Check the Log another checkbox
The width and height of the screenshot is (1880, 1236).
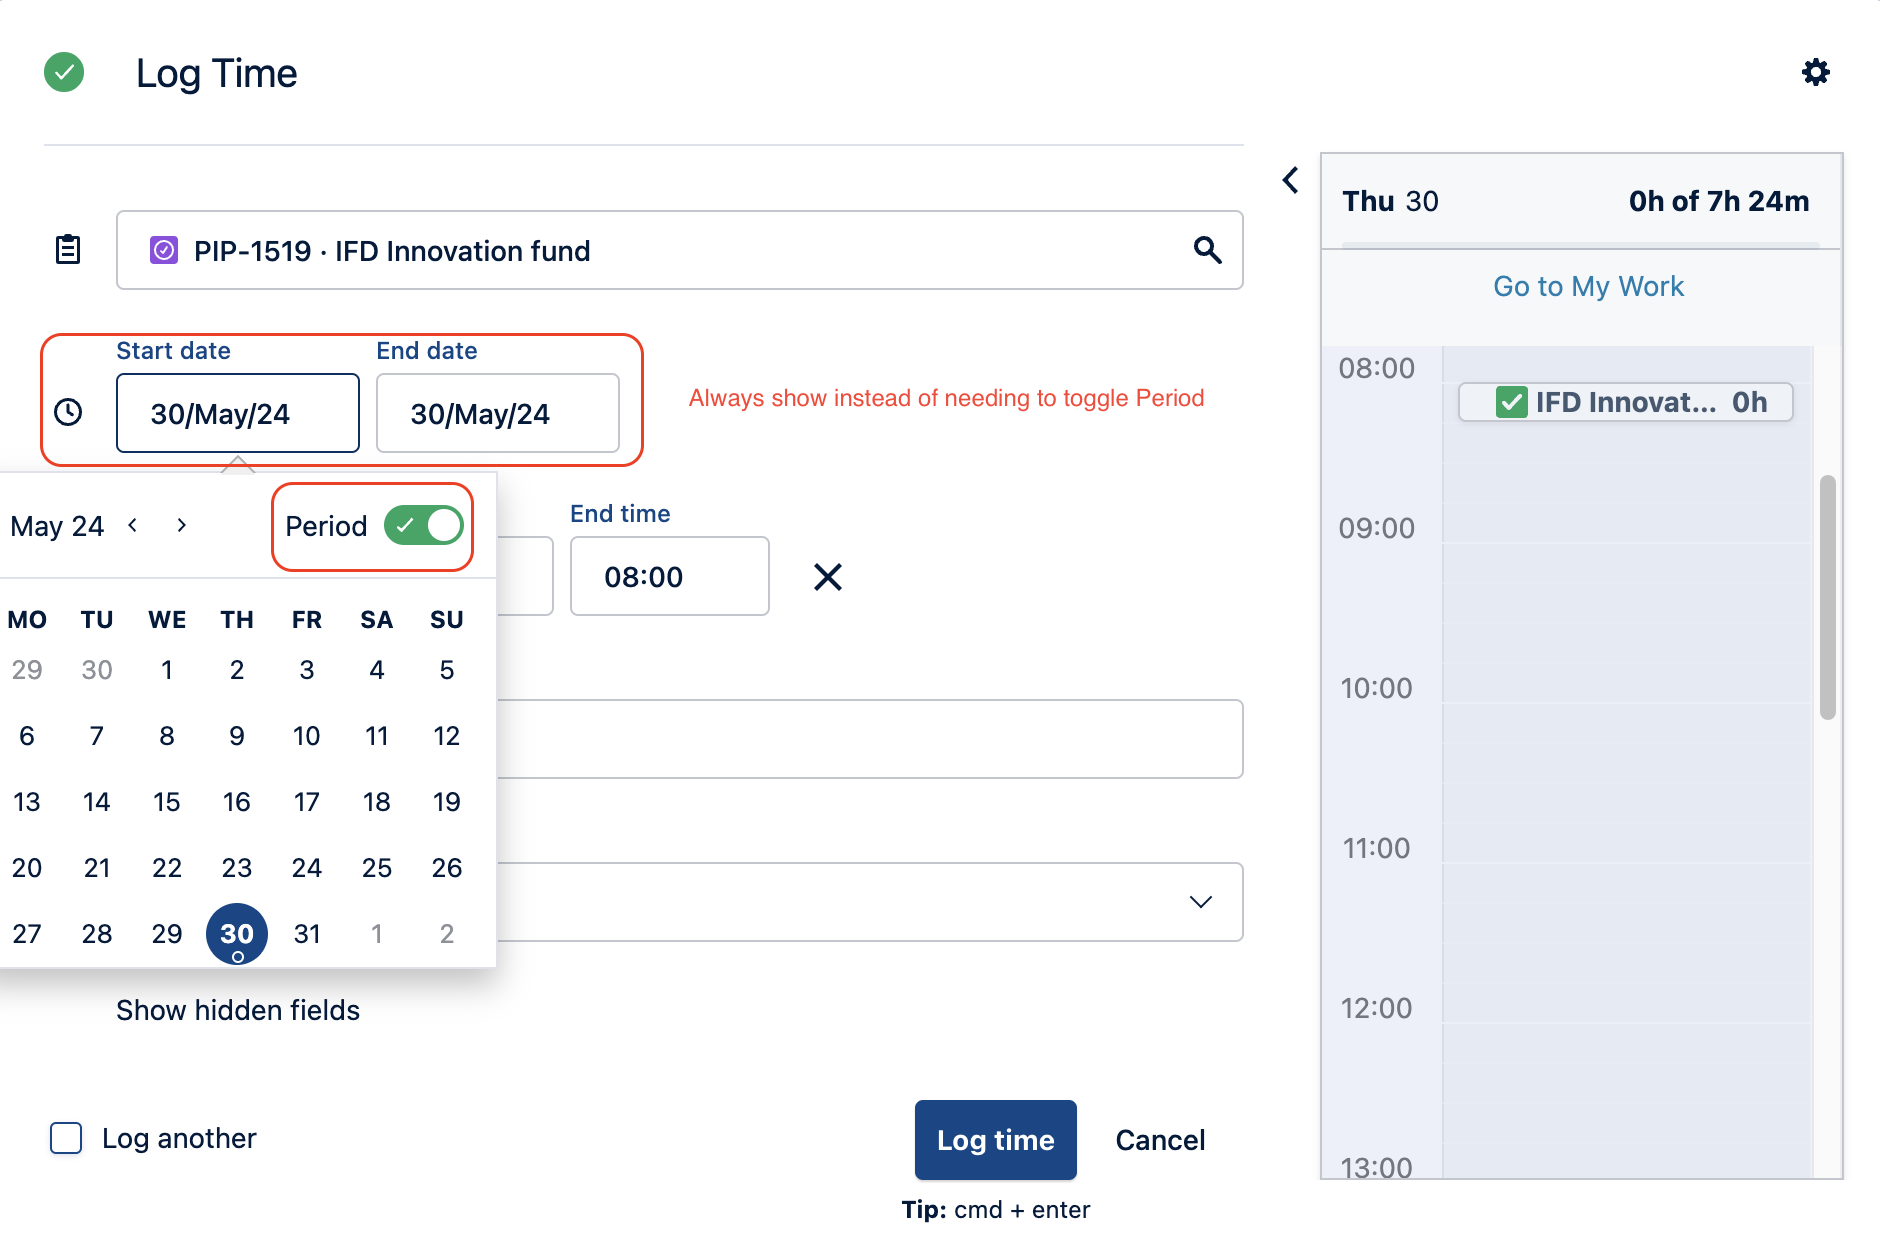point(66,1138)
